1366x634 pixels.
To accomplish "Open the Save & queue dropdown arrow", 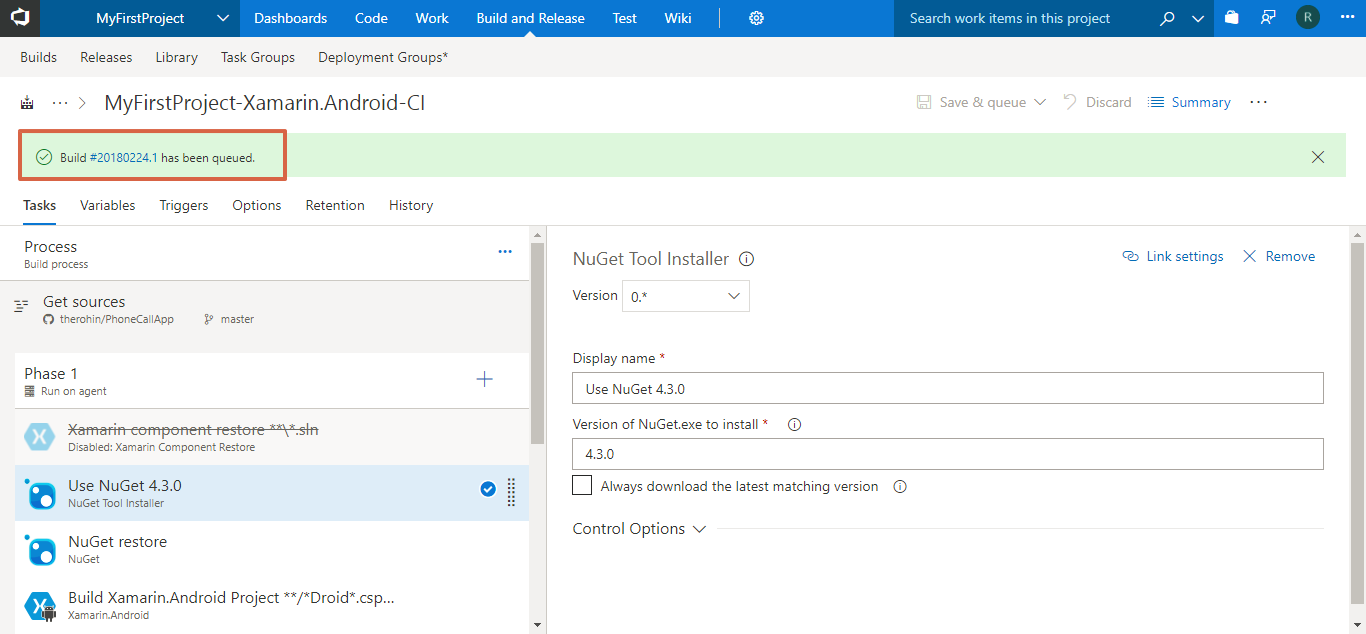I will [x=1039, y=102].
